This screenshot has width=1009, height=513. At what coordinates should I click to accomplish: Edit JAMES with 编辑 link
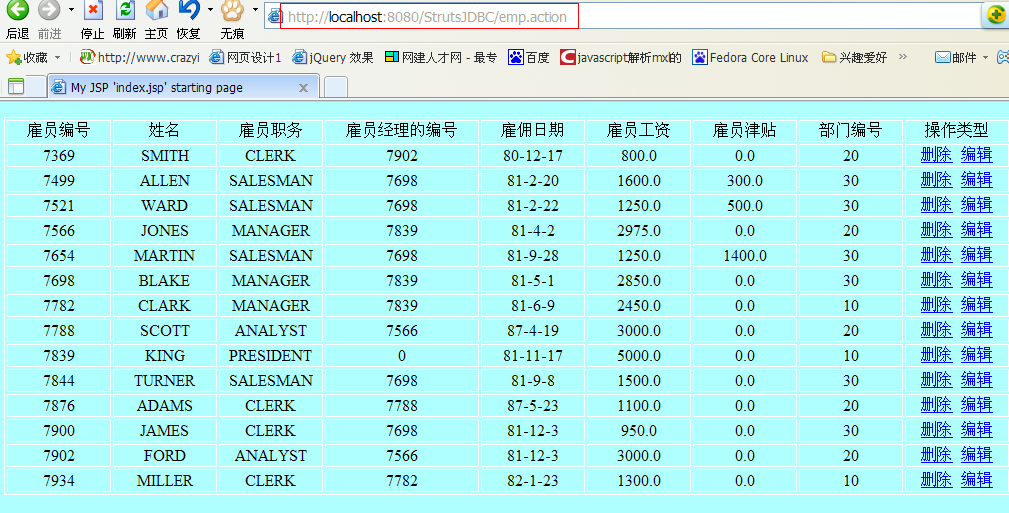976,430
